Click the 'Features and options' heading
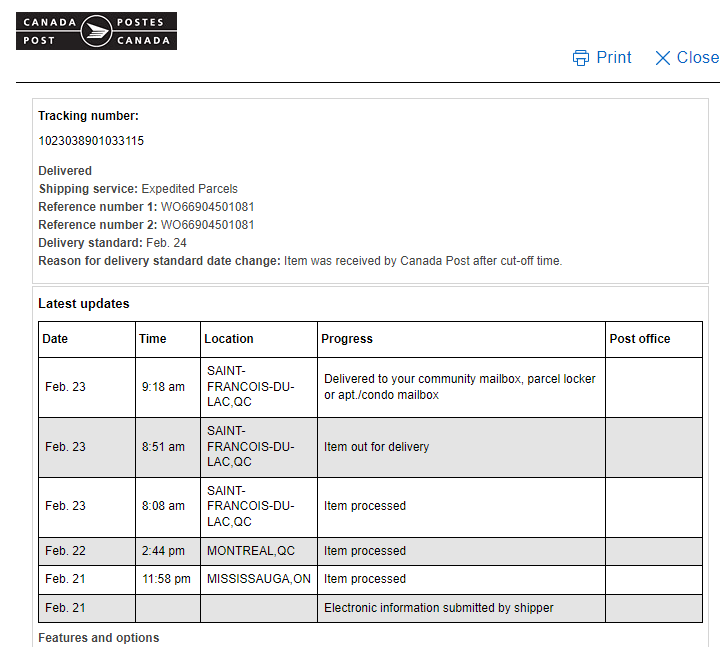This screenshot has height=647, width=728. point(99,638)
